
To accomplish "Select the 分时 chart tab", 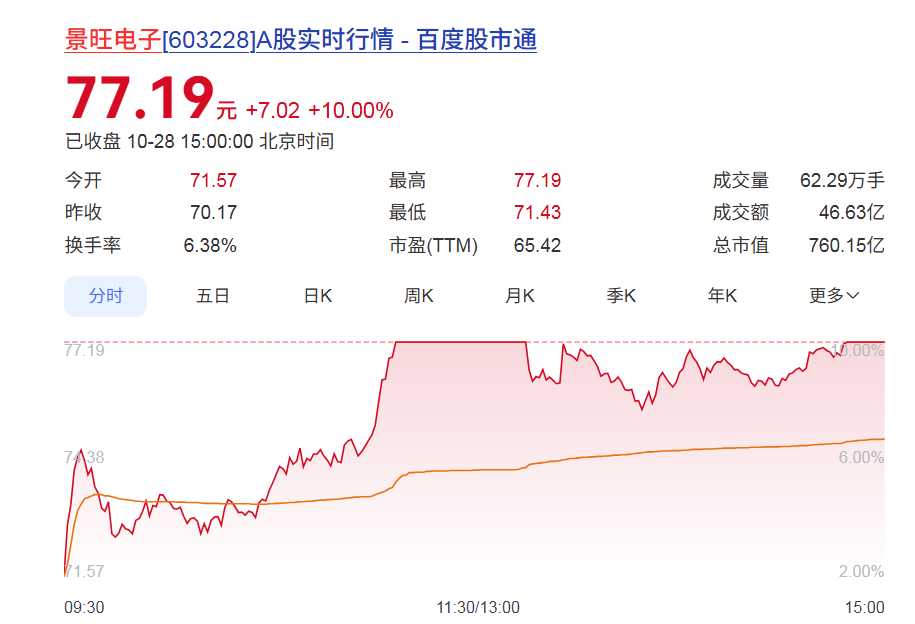I will [106, 296].
